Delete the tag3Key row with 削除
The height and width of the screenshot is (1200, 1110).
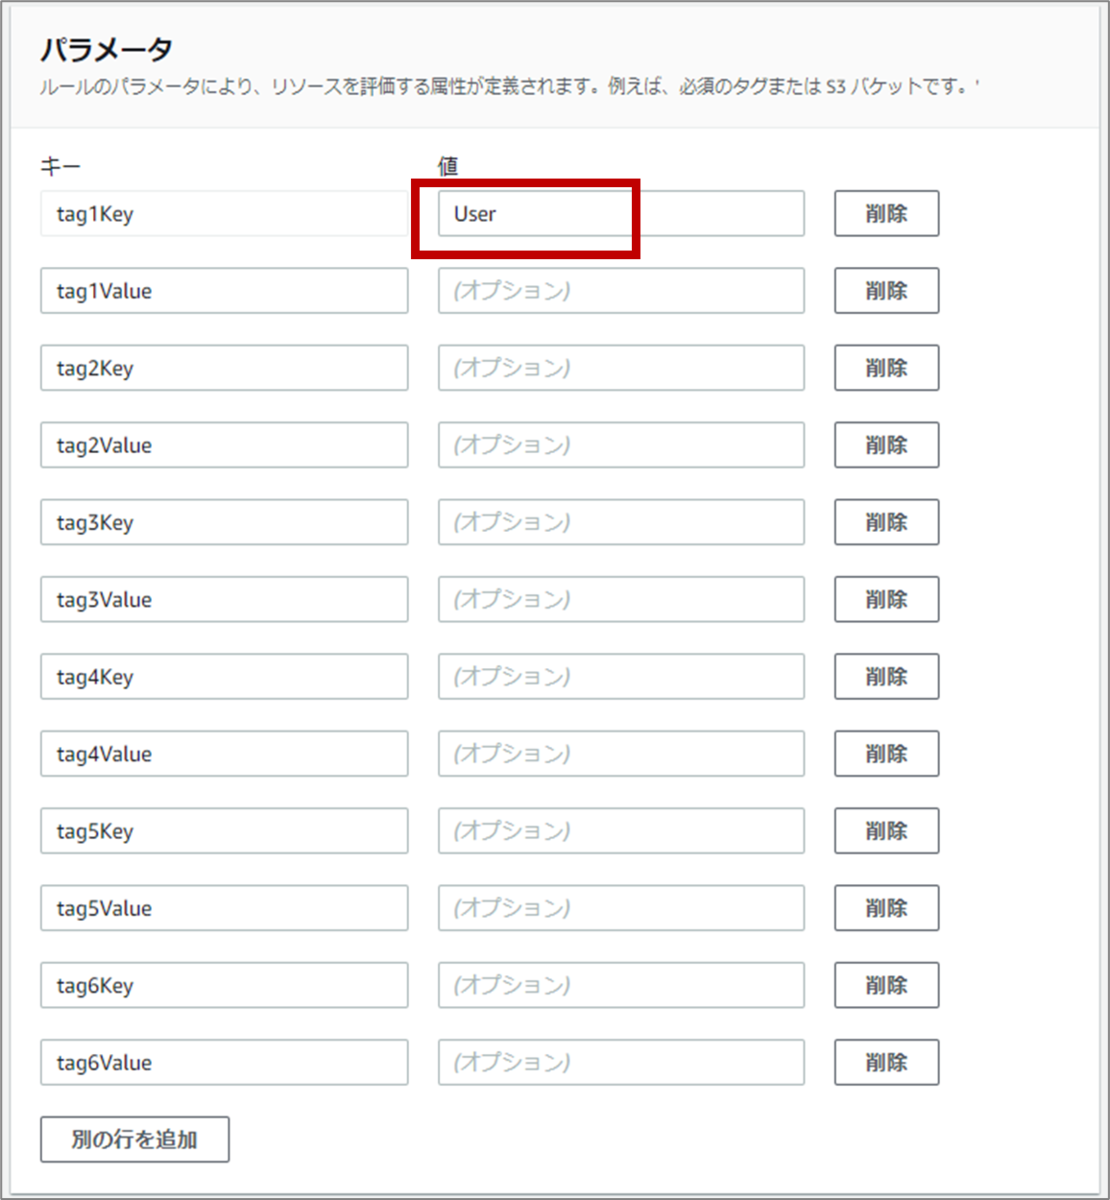887,522
